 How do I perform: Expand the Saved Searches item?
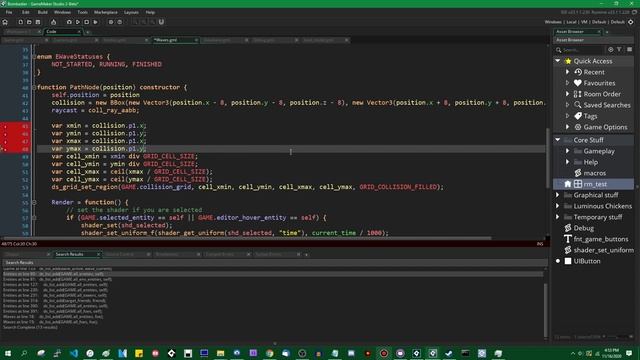567,105
